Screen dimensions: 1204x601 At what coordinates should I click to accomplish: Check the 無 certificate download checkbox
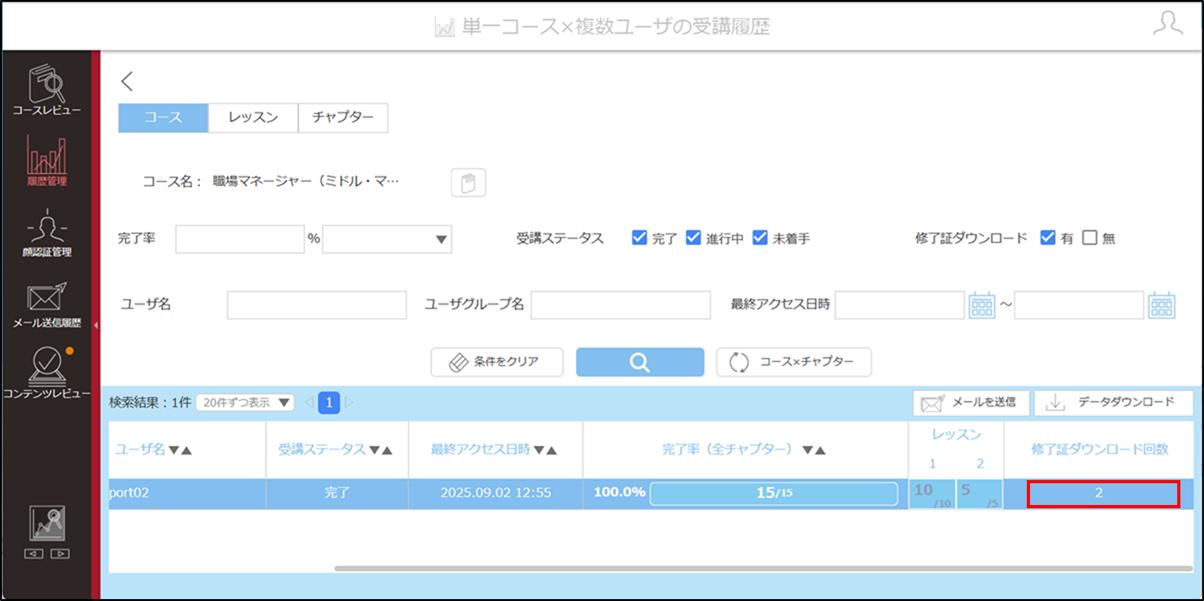click(1090, 238)
